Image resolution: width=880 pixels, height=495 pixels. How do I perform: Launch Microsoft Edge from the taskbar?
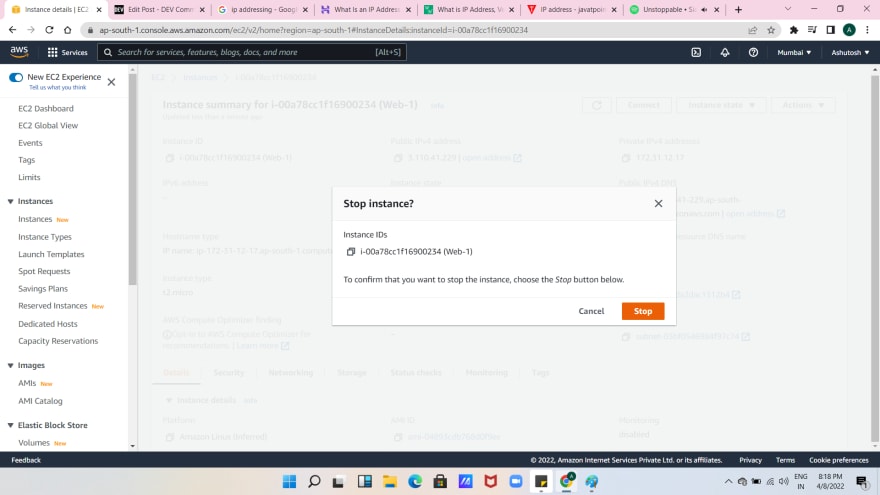pyautogui.click(x=415, y=482)
